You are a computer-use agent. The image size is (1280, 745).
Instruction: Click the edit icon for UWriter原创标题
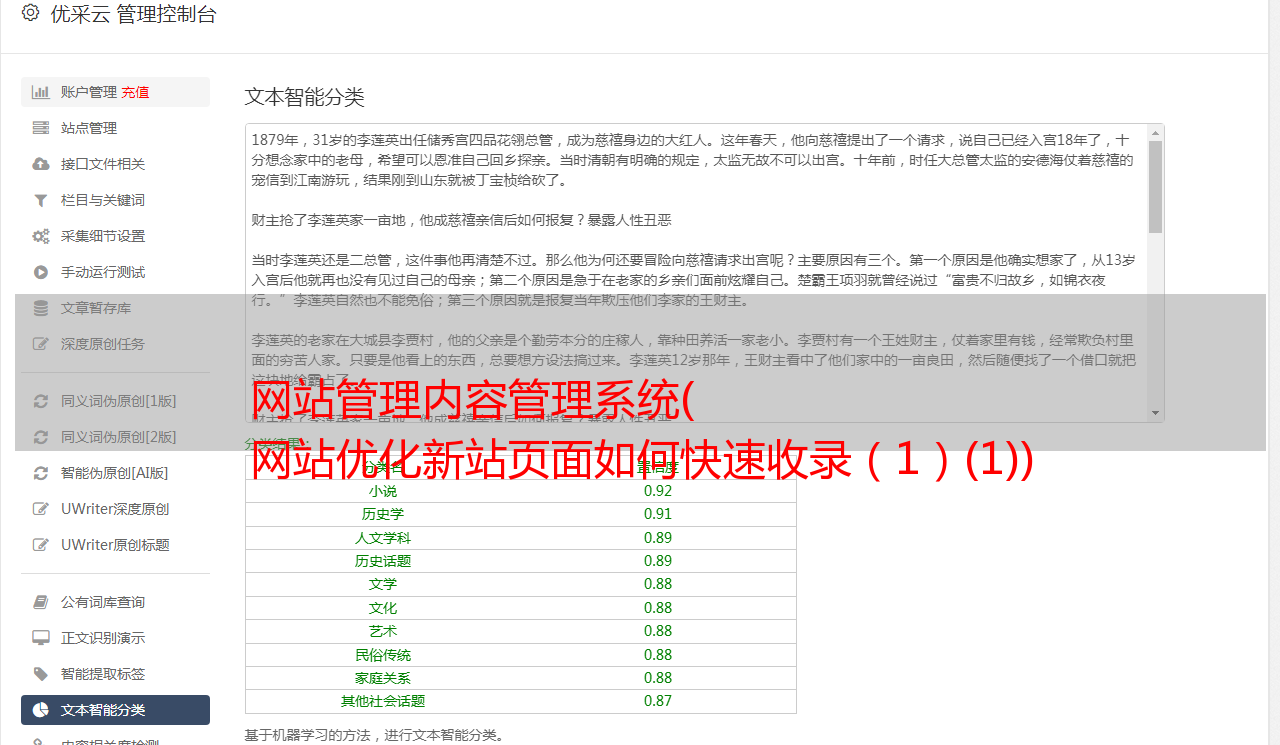click(x=40, y=545)
